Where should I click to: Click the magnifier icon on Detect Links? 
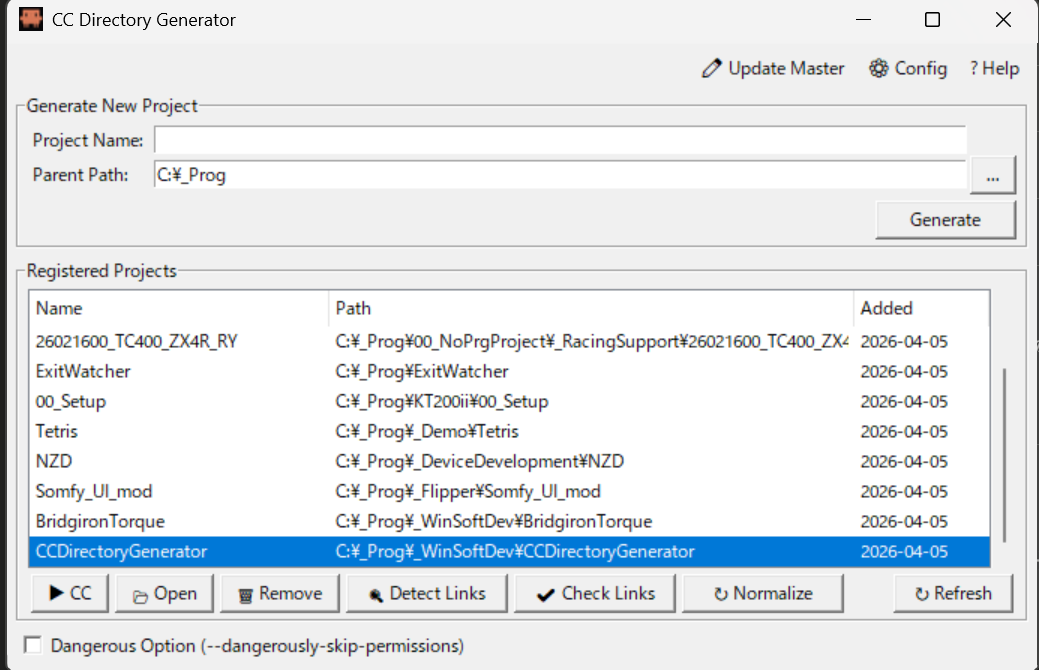[375, 596]
